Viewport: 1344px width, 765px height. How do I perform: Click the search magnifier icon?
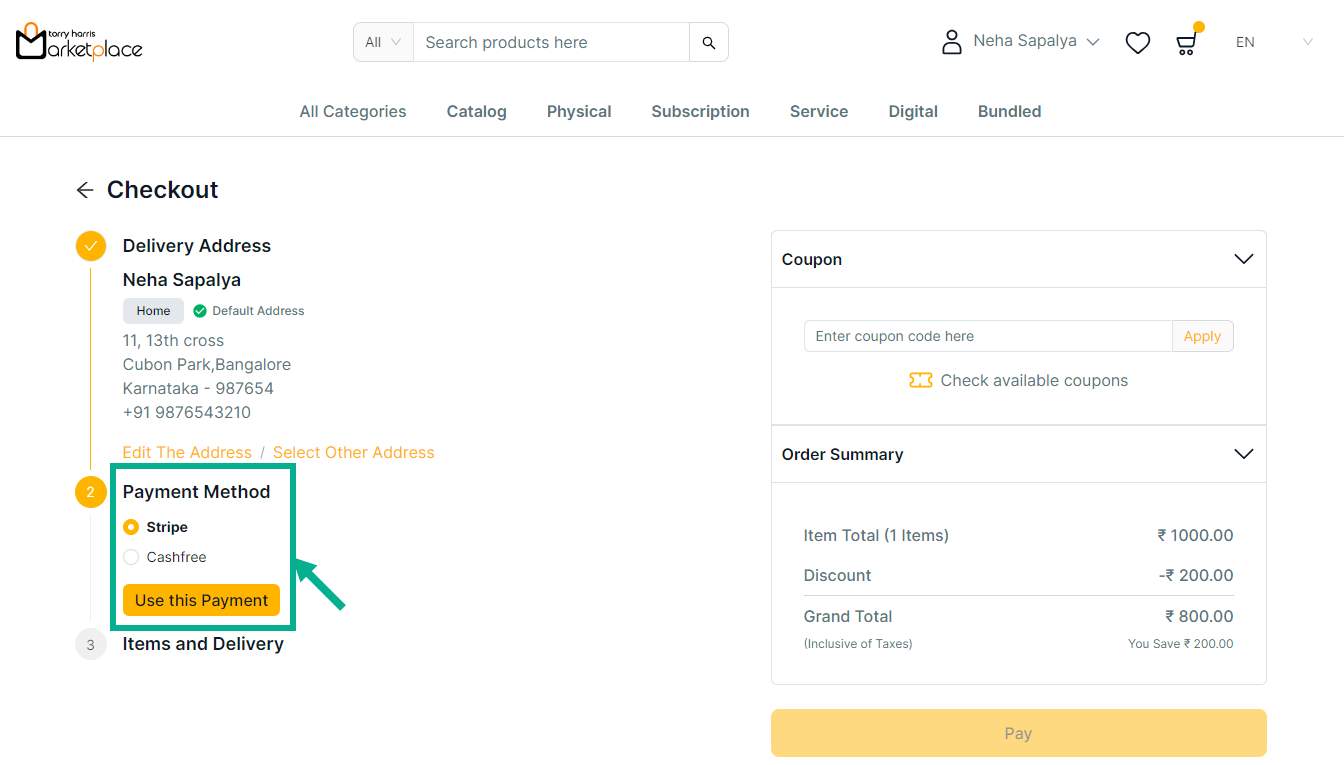click(x=708, y=43)
